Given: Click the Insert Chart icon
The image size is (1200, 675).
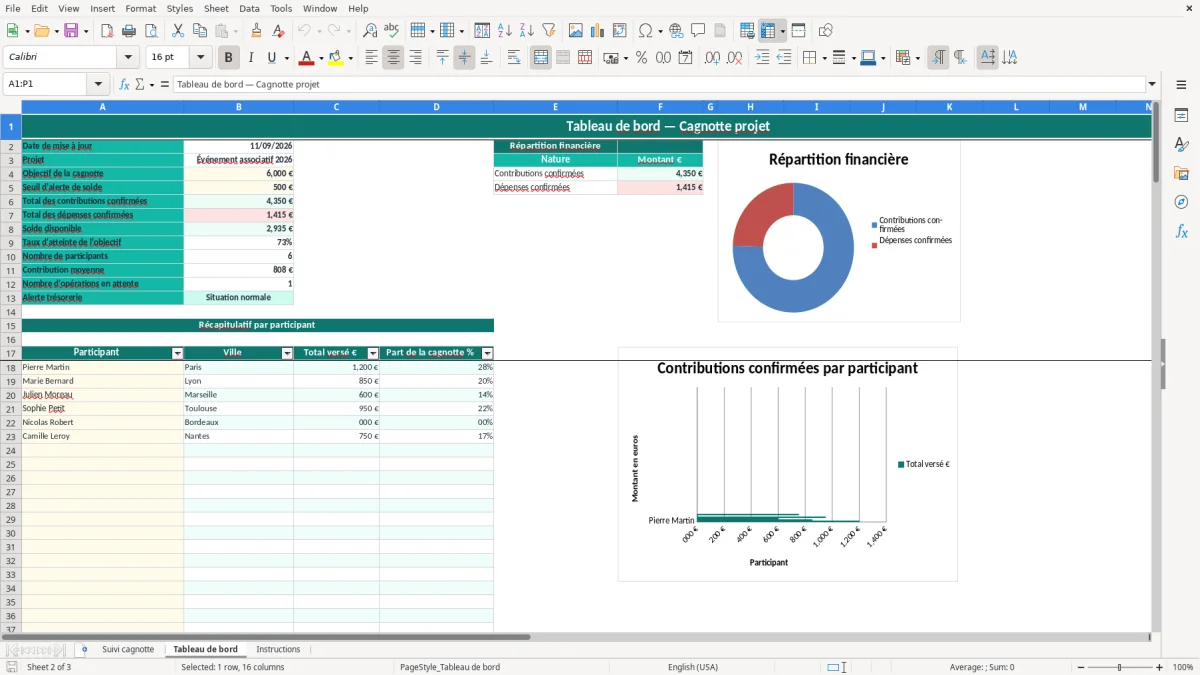Looking at the screenshot, I should tap(598, 31).
